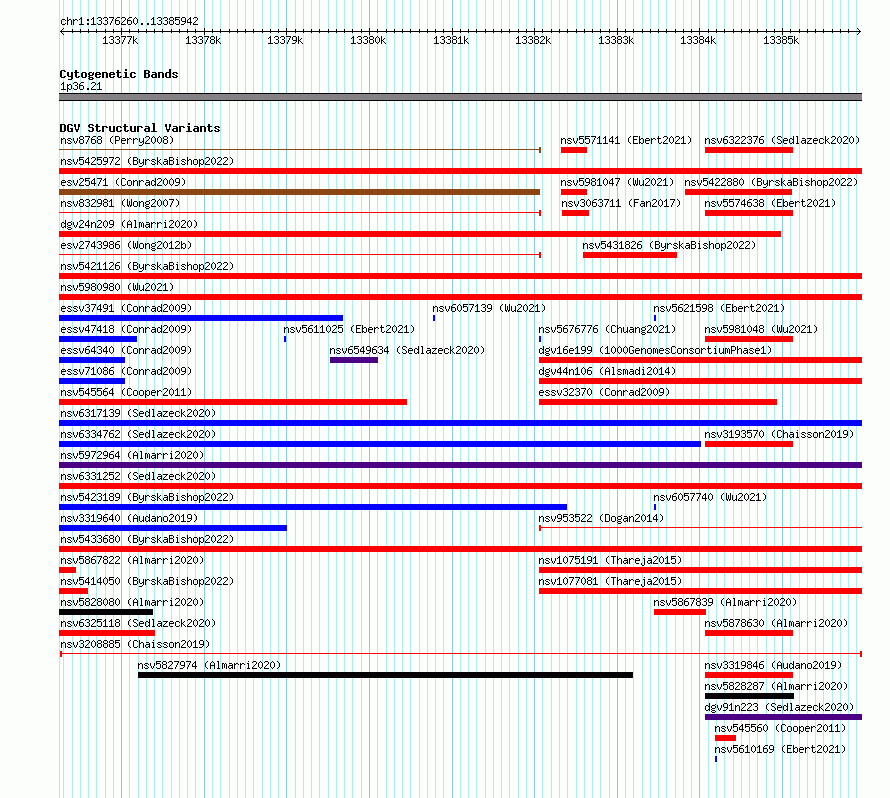
Task: Click the nsv5621598 (Ebert2021) label
Action: pos(719,308)
